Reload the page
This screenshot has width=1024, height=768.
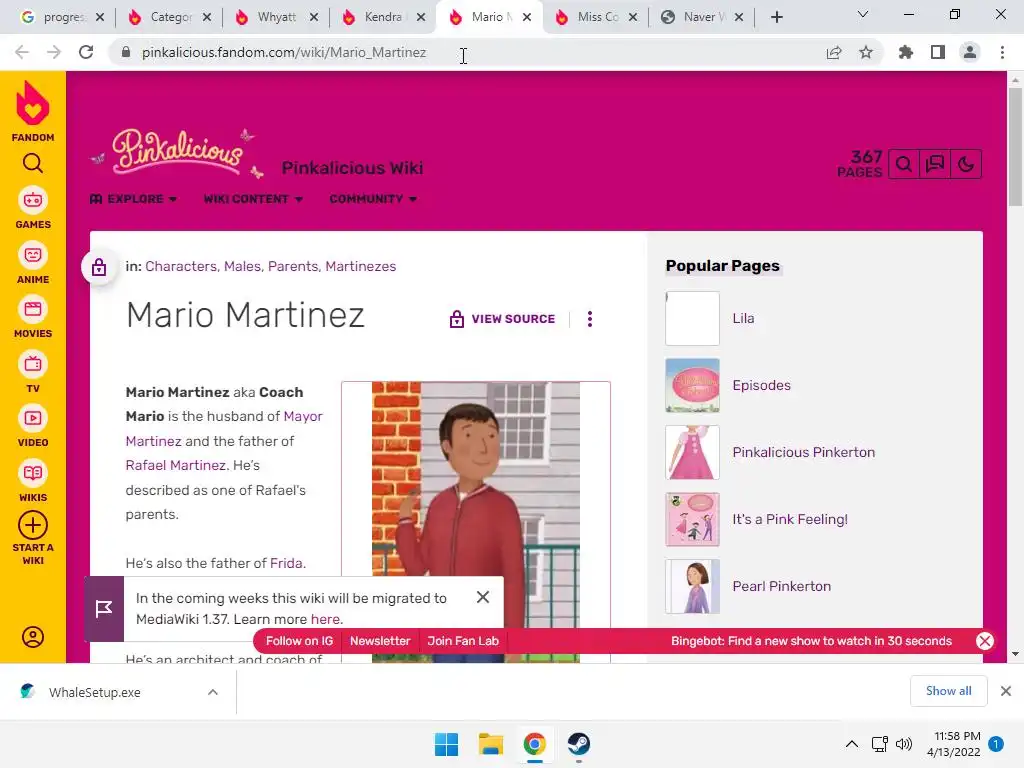(86, 52)
